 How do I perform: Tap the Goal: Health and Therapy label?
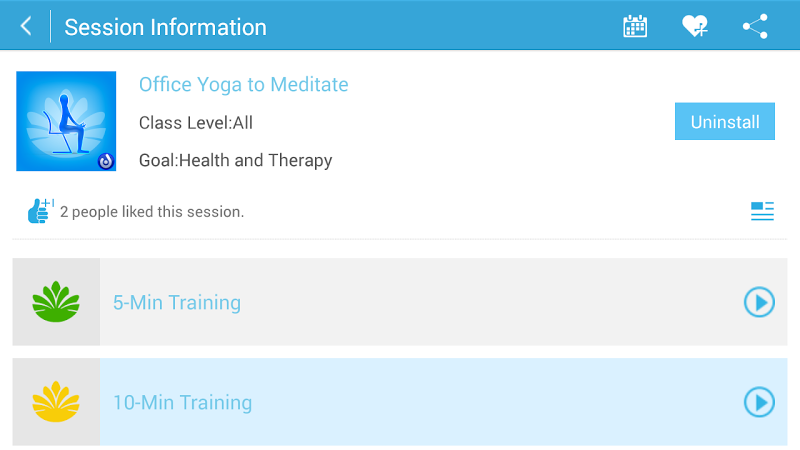coord(235,160)
